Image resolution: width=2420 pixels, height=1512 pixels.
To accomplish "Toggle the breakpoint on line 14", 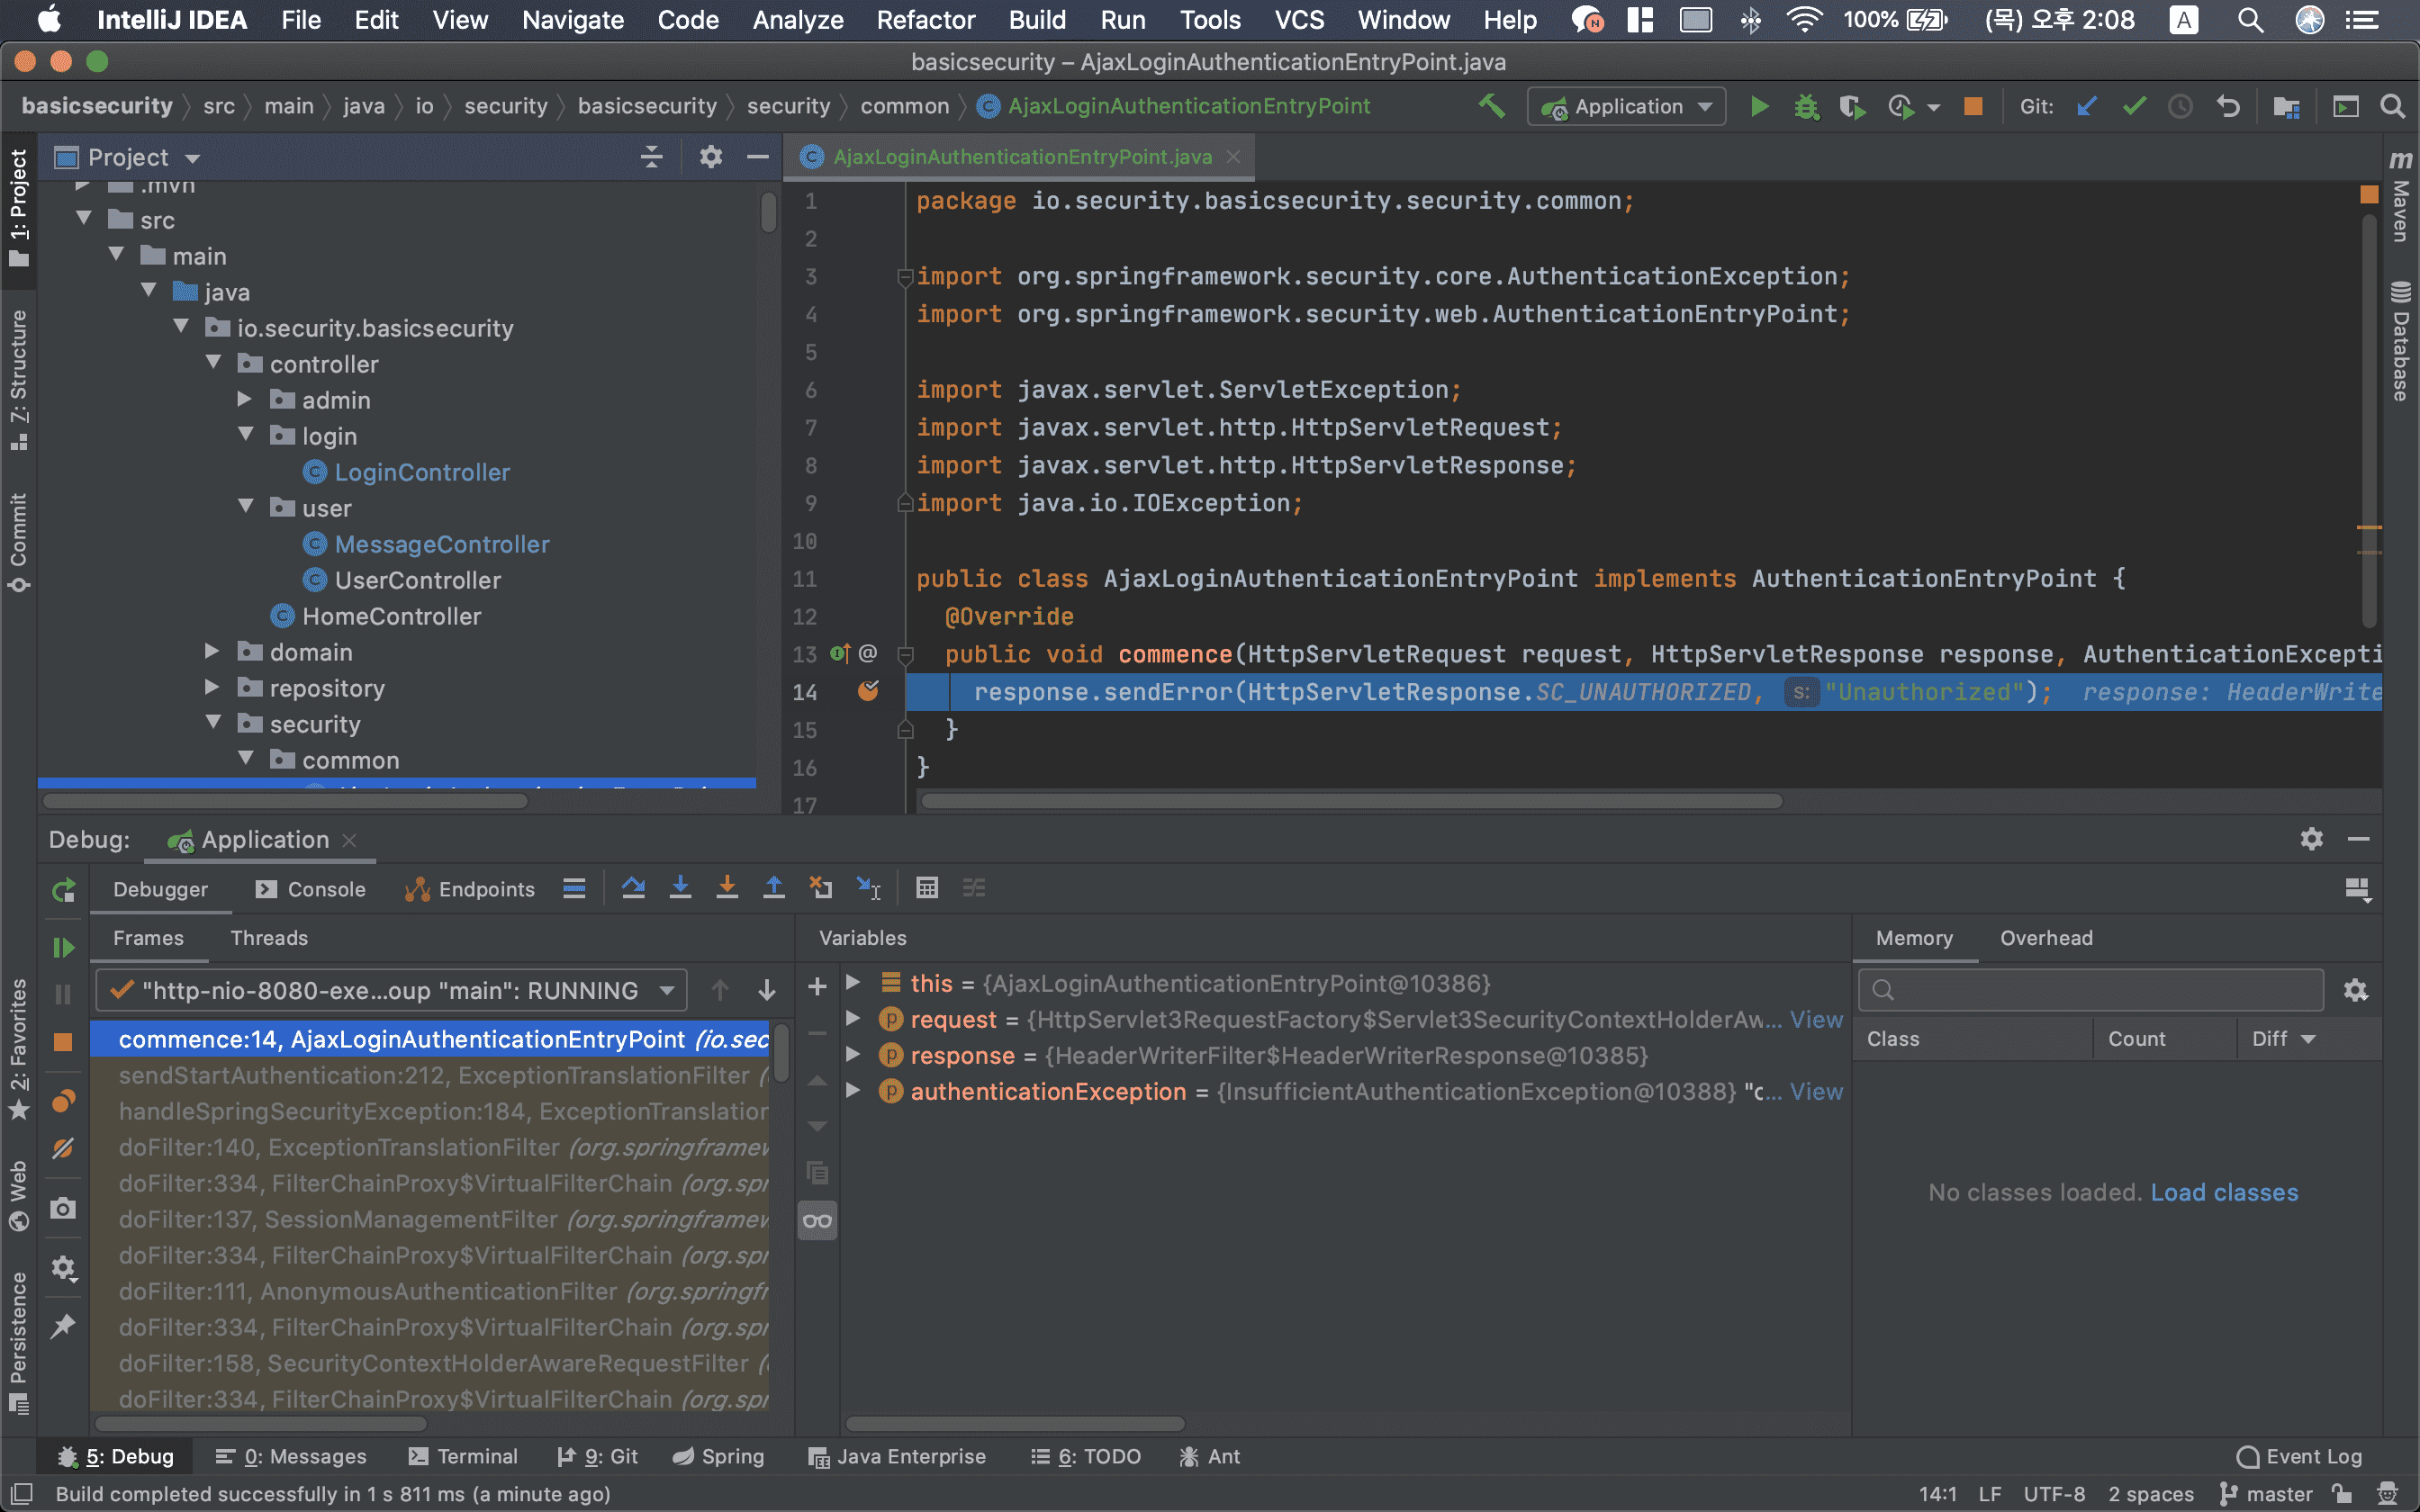I will (868, 691).
